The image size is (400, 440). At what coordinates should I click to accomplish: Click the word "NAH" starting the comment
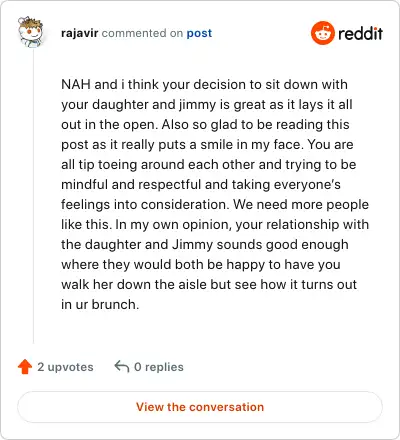[x=76, y=84]
